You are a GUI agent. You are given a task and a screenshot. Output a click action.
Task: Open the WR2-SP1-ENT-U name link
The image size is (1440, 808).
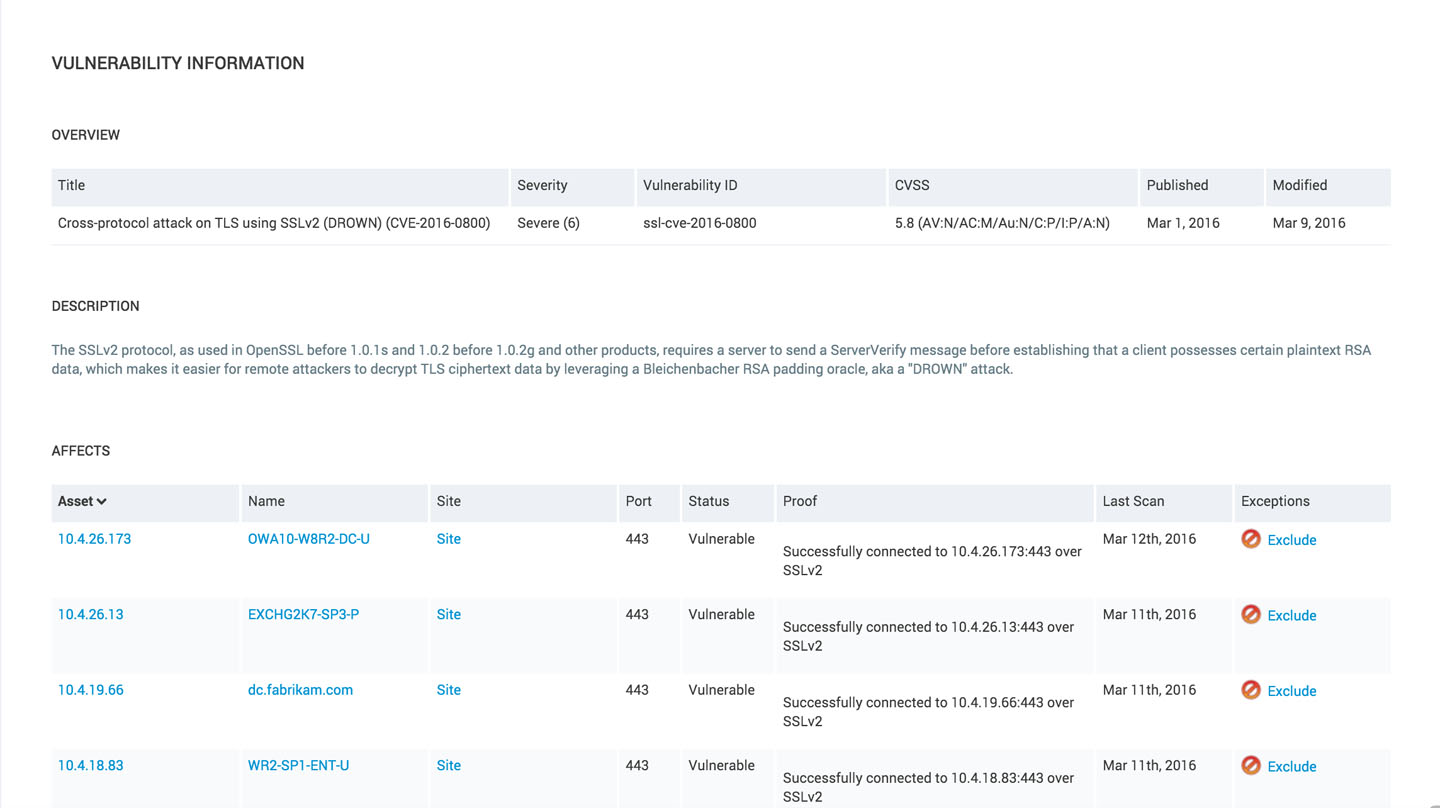tap(298, 765)
